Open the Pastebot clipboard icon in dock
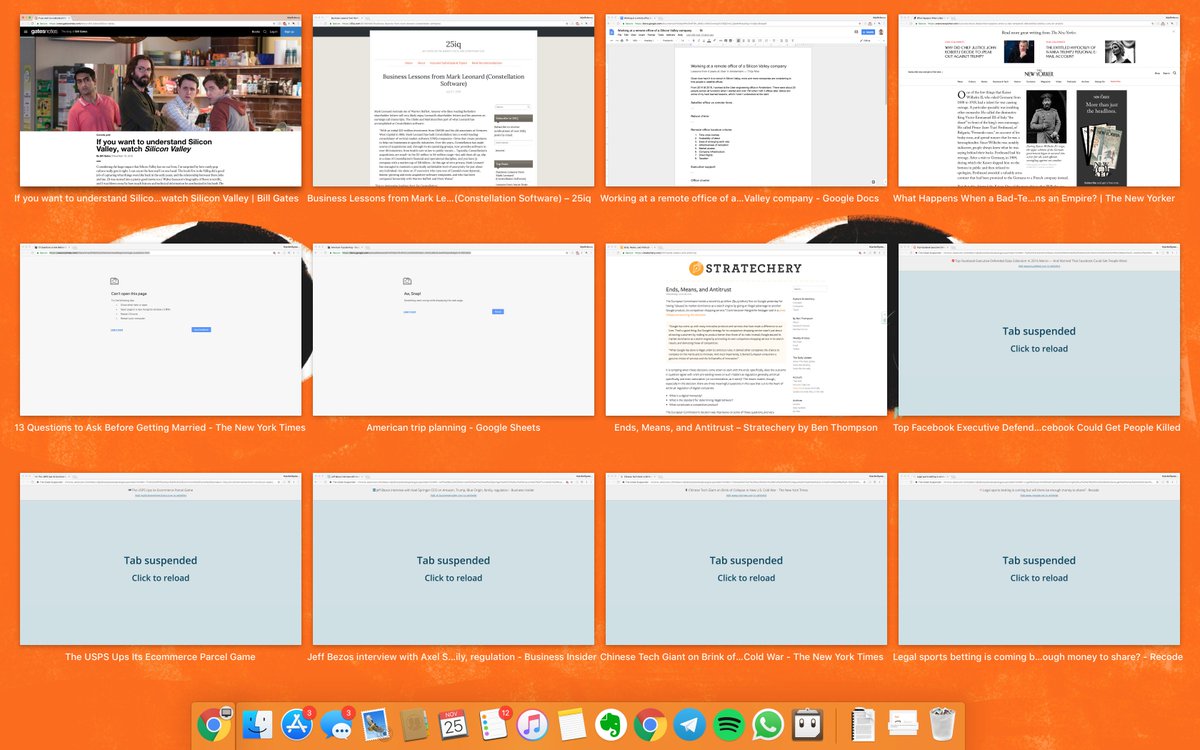 pos(806,724)
